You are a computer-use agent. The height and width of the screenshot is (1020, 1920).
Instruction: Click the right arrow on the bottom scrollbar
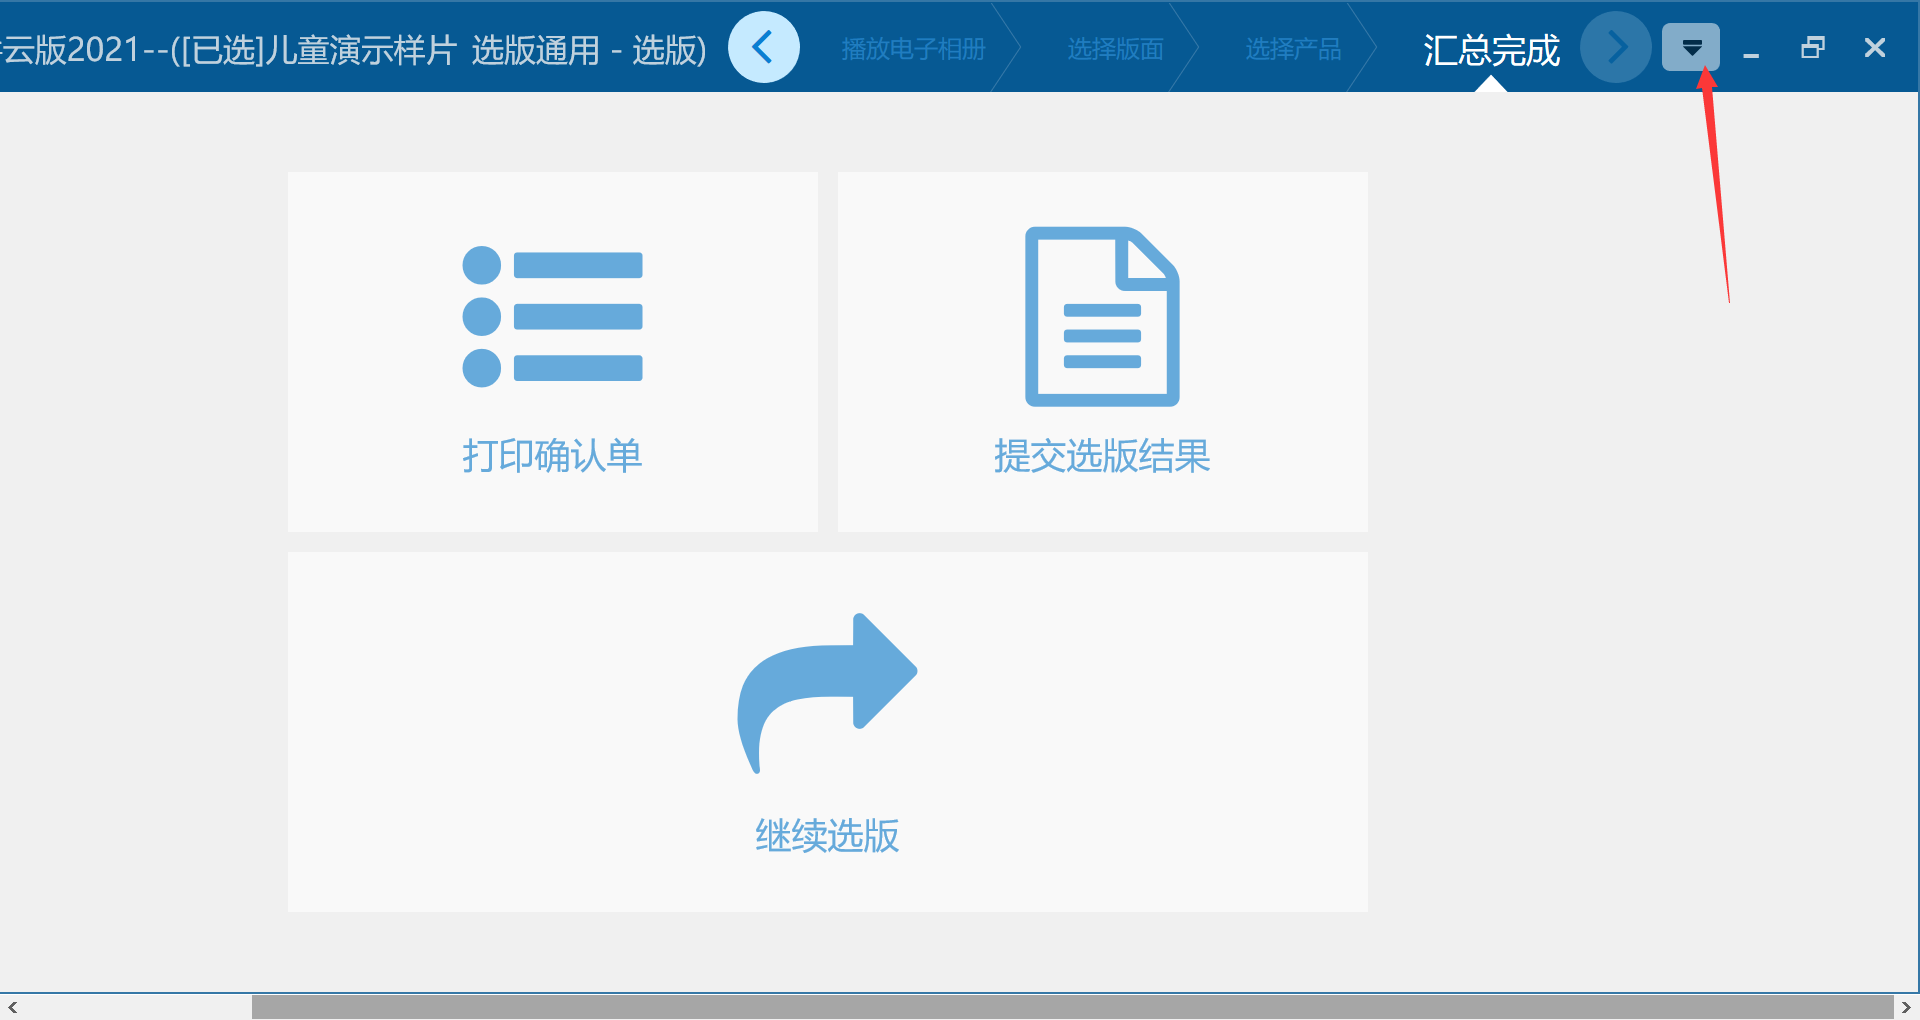pos(1904,1008)
